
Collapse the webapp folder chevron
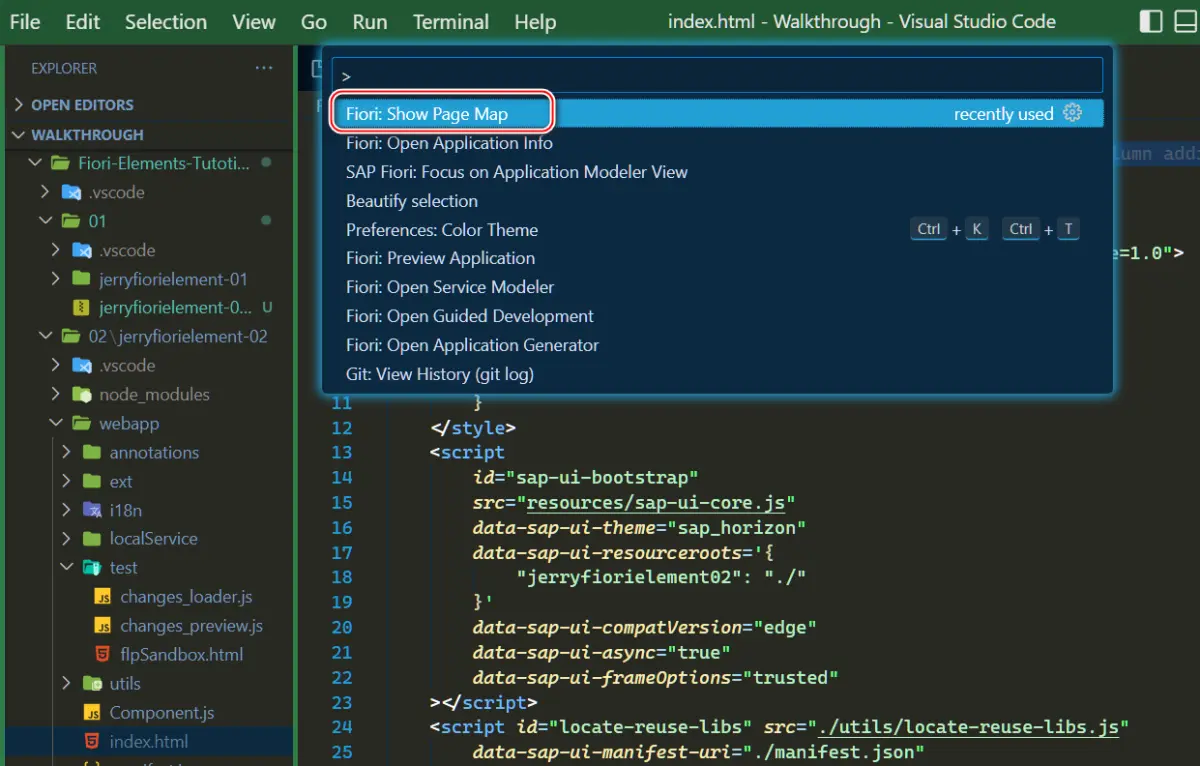56,423
